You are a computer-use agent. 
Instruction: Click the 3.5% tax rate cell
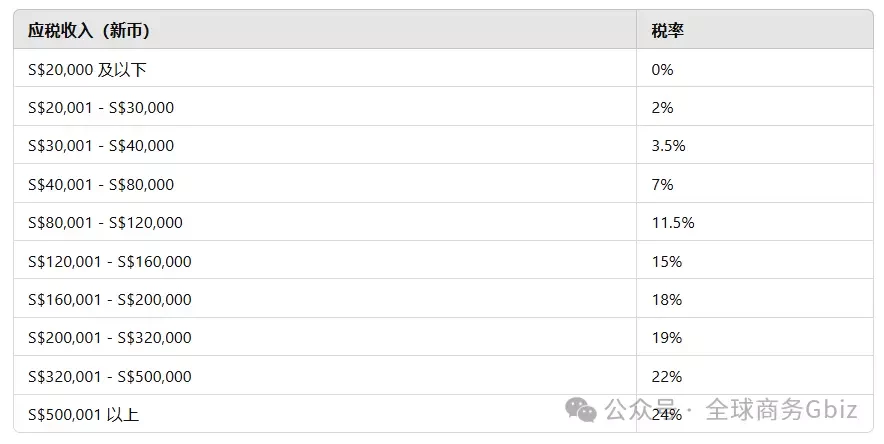coord(755,145)
